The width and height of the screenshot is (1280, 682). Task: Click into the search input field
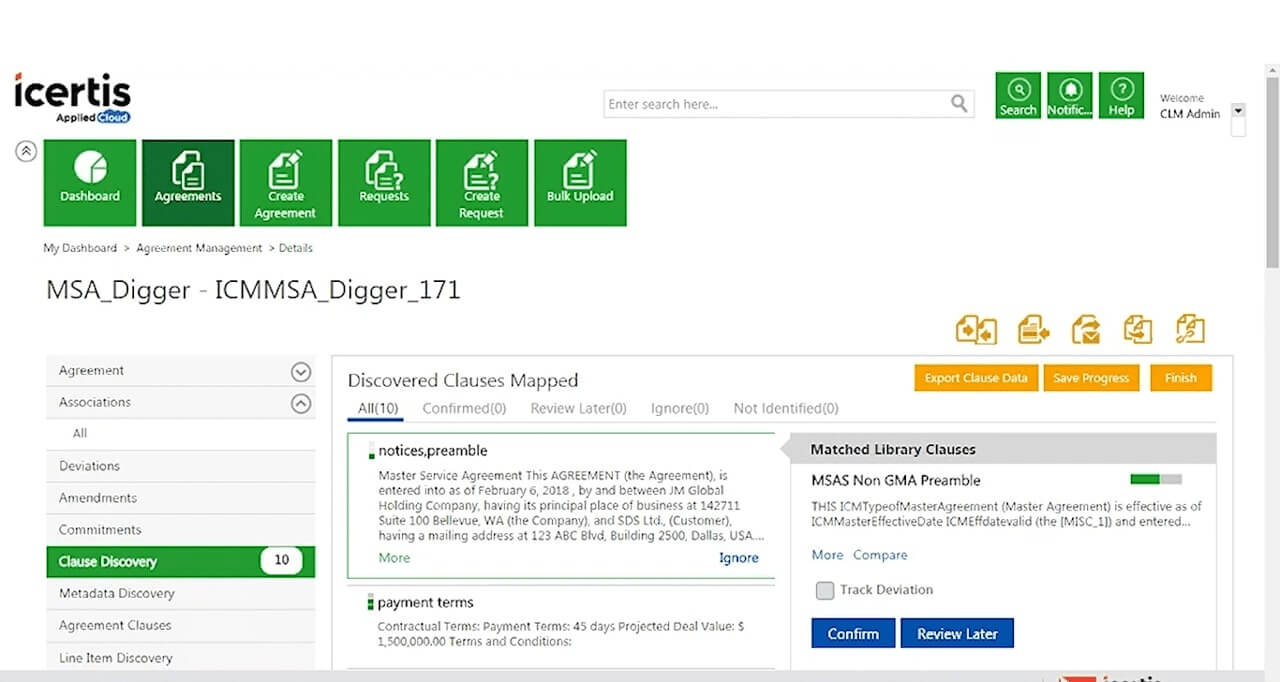point(778,104)
